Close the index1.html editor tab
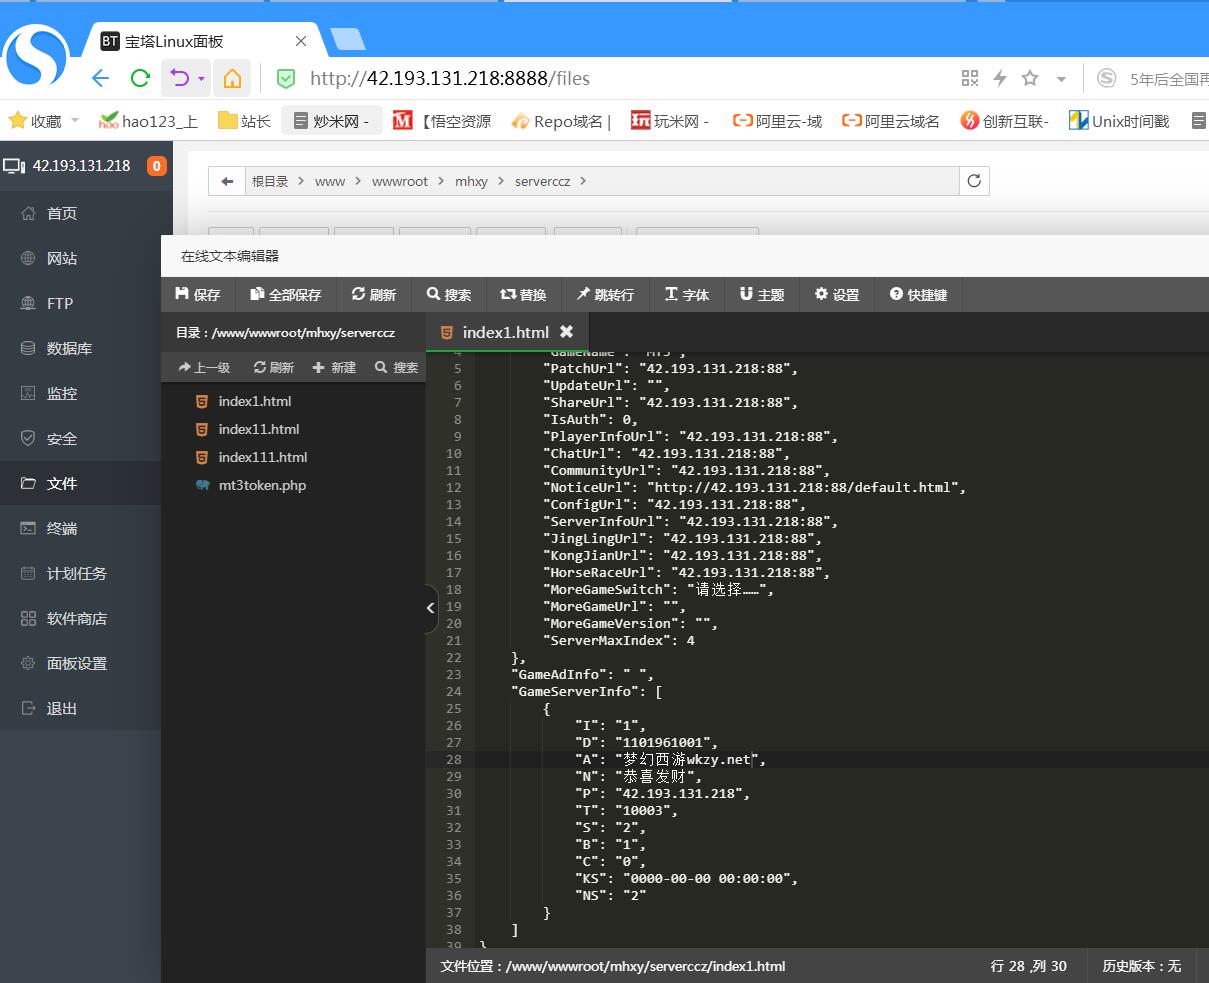The height and width of the screenshot is (983, 1209). click(566, 332)
